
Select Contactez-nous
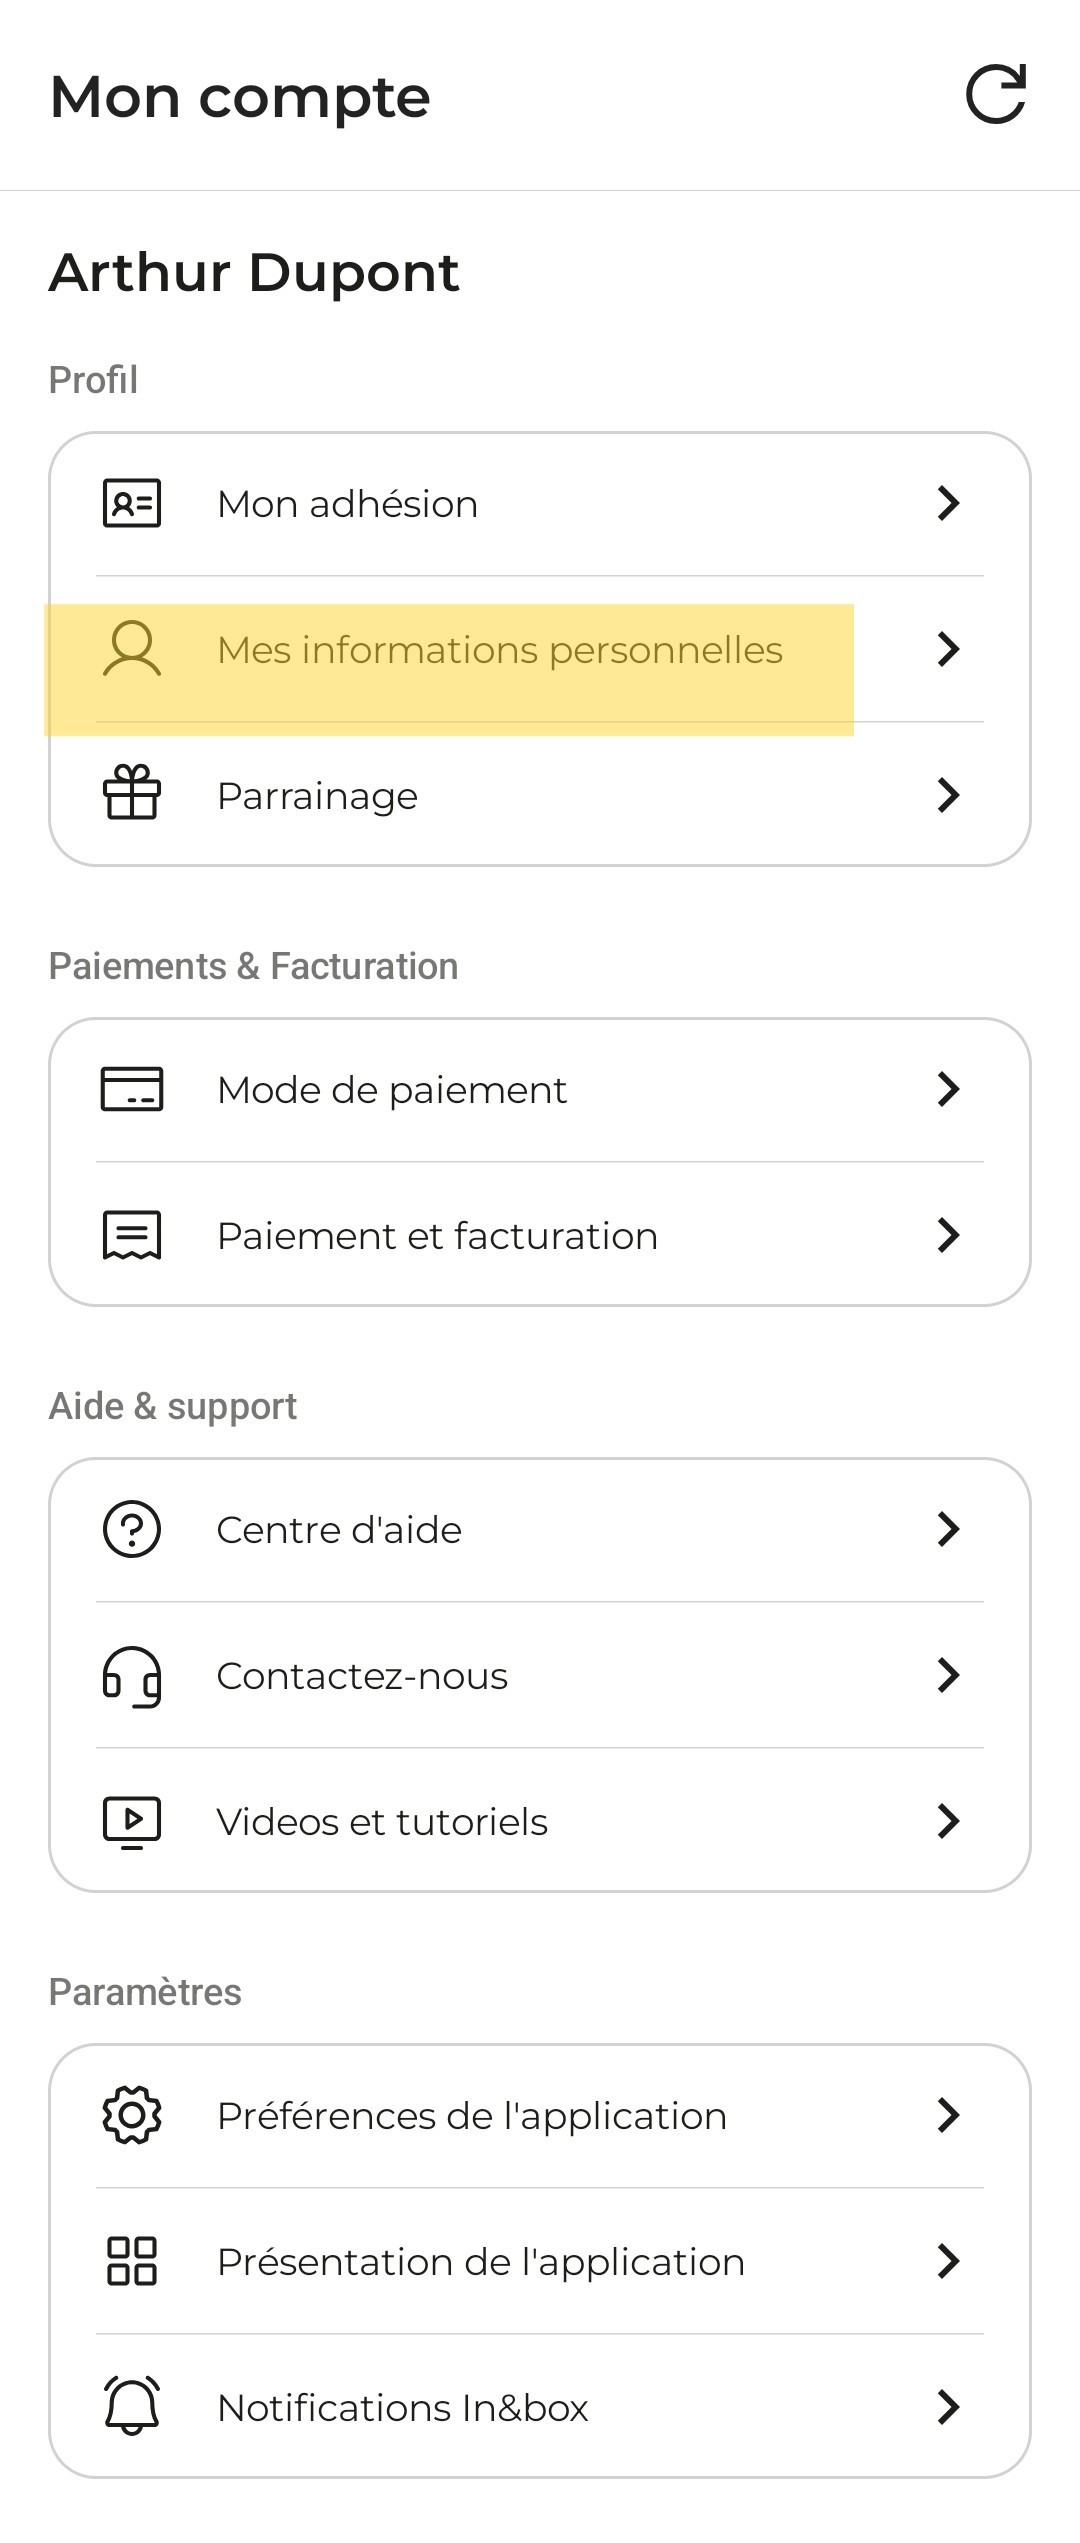coord(540,1676)
